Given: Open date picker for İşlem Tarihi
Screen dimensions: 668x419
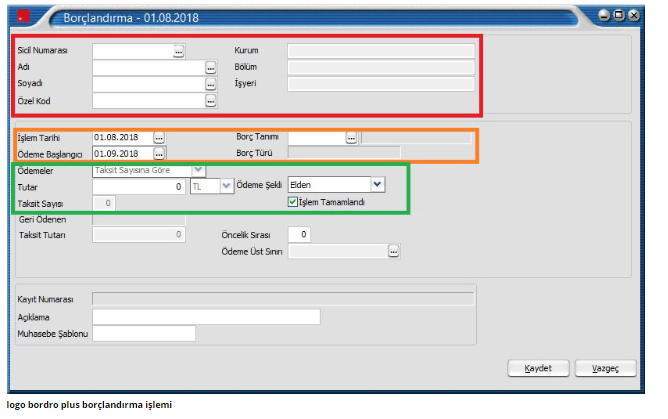Looking at the screenshot, I should [159, 137].
